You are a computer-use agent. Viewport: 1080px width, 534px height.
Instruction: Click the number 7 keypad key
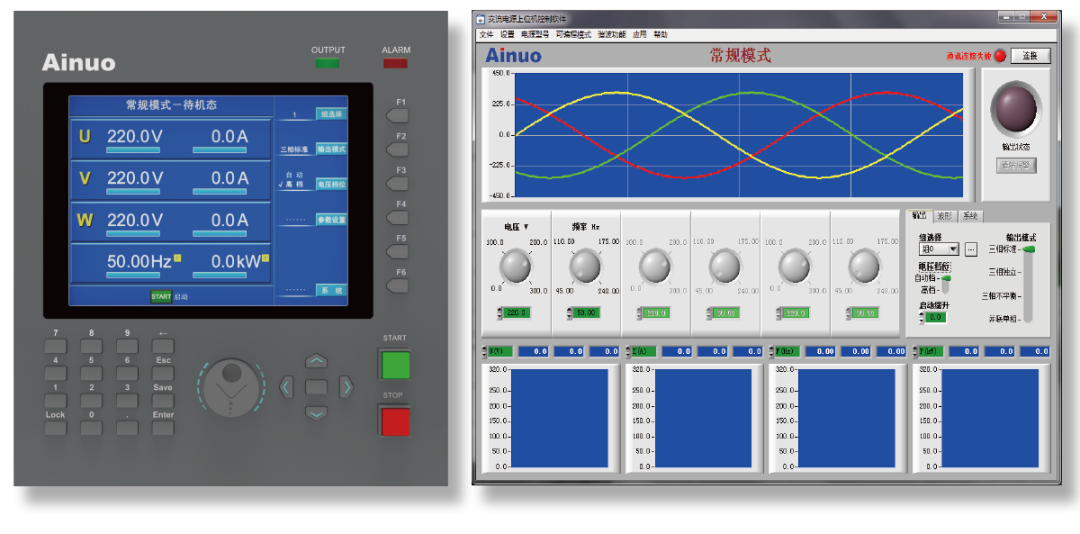pyautogui.click(x=56, y=346)
